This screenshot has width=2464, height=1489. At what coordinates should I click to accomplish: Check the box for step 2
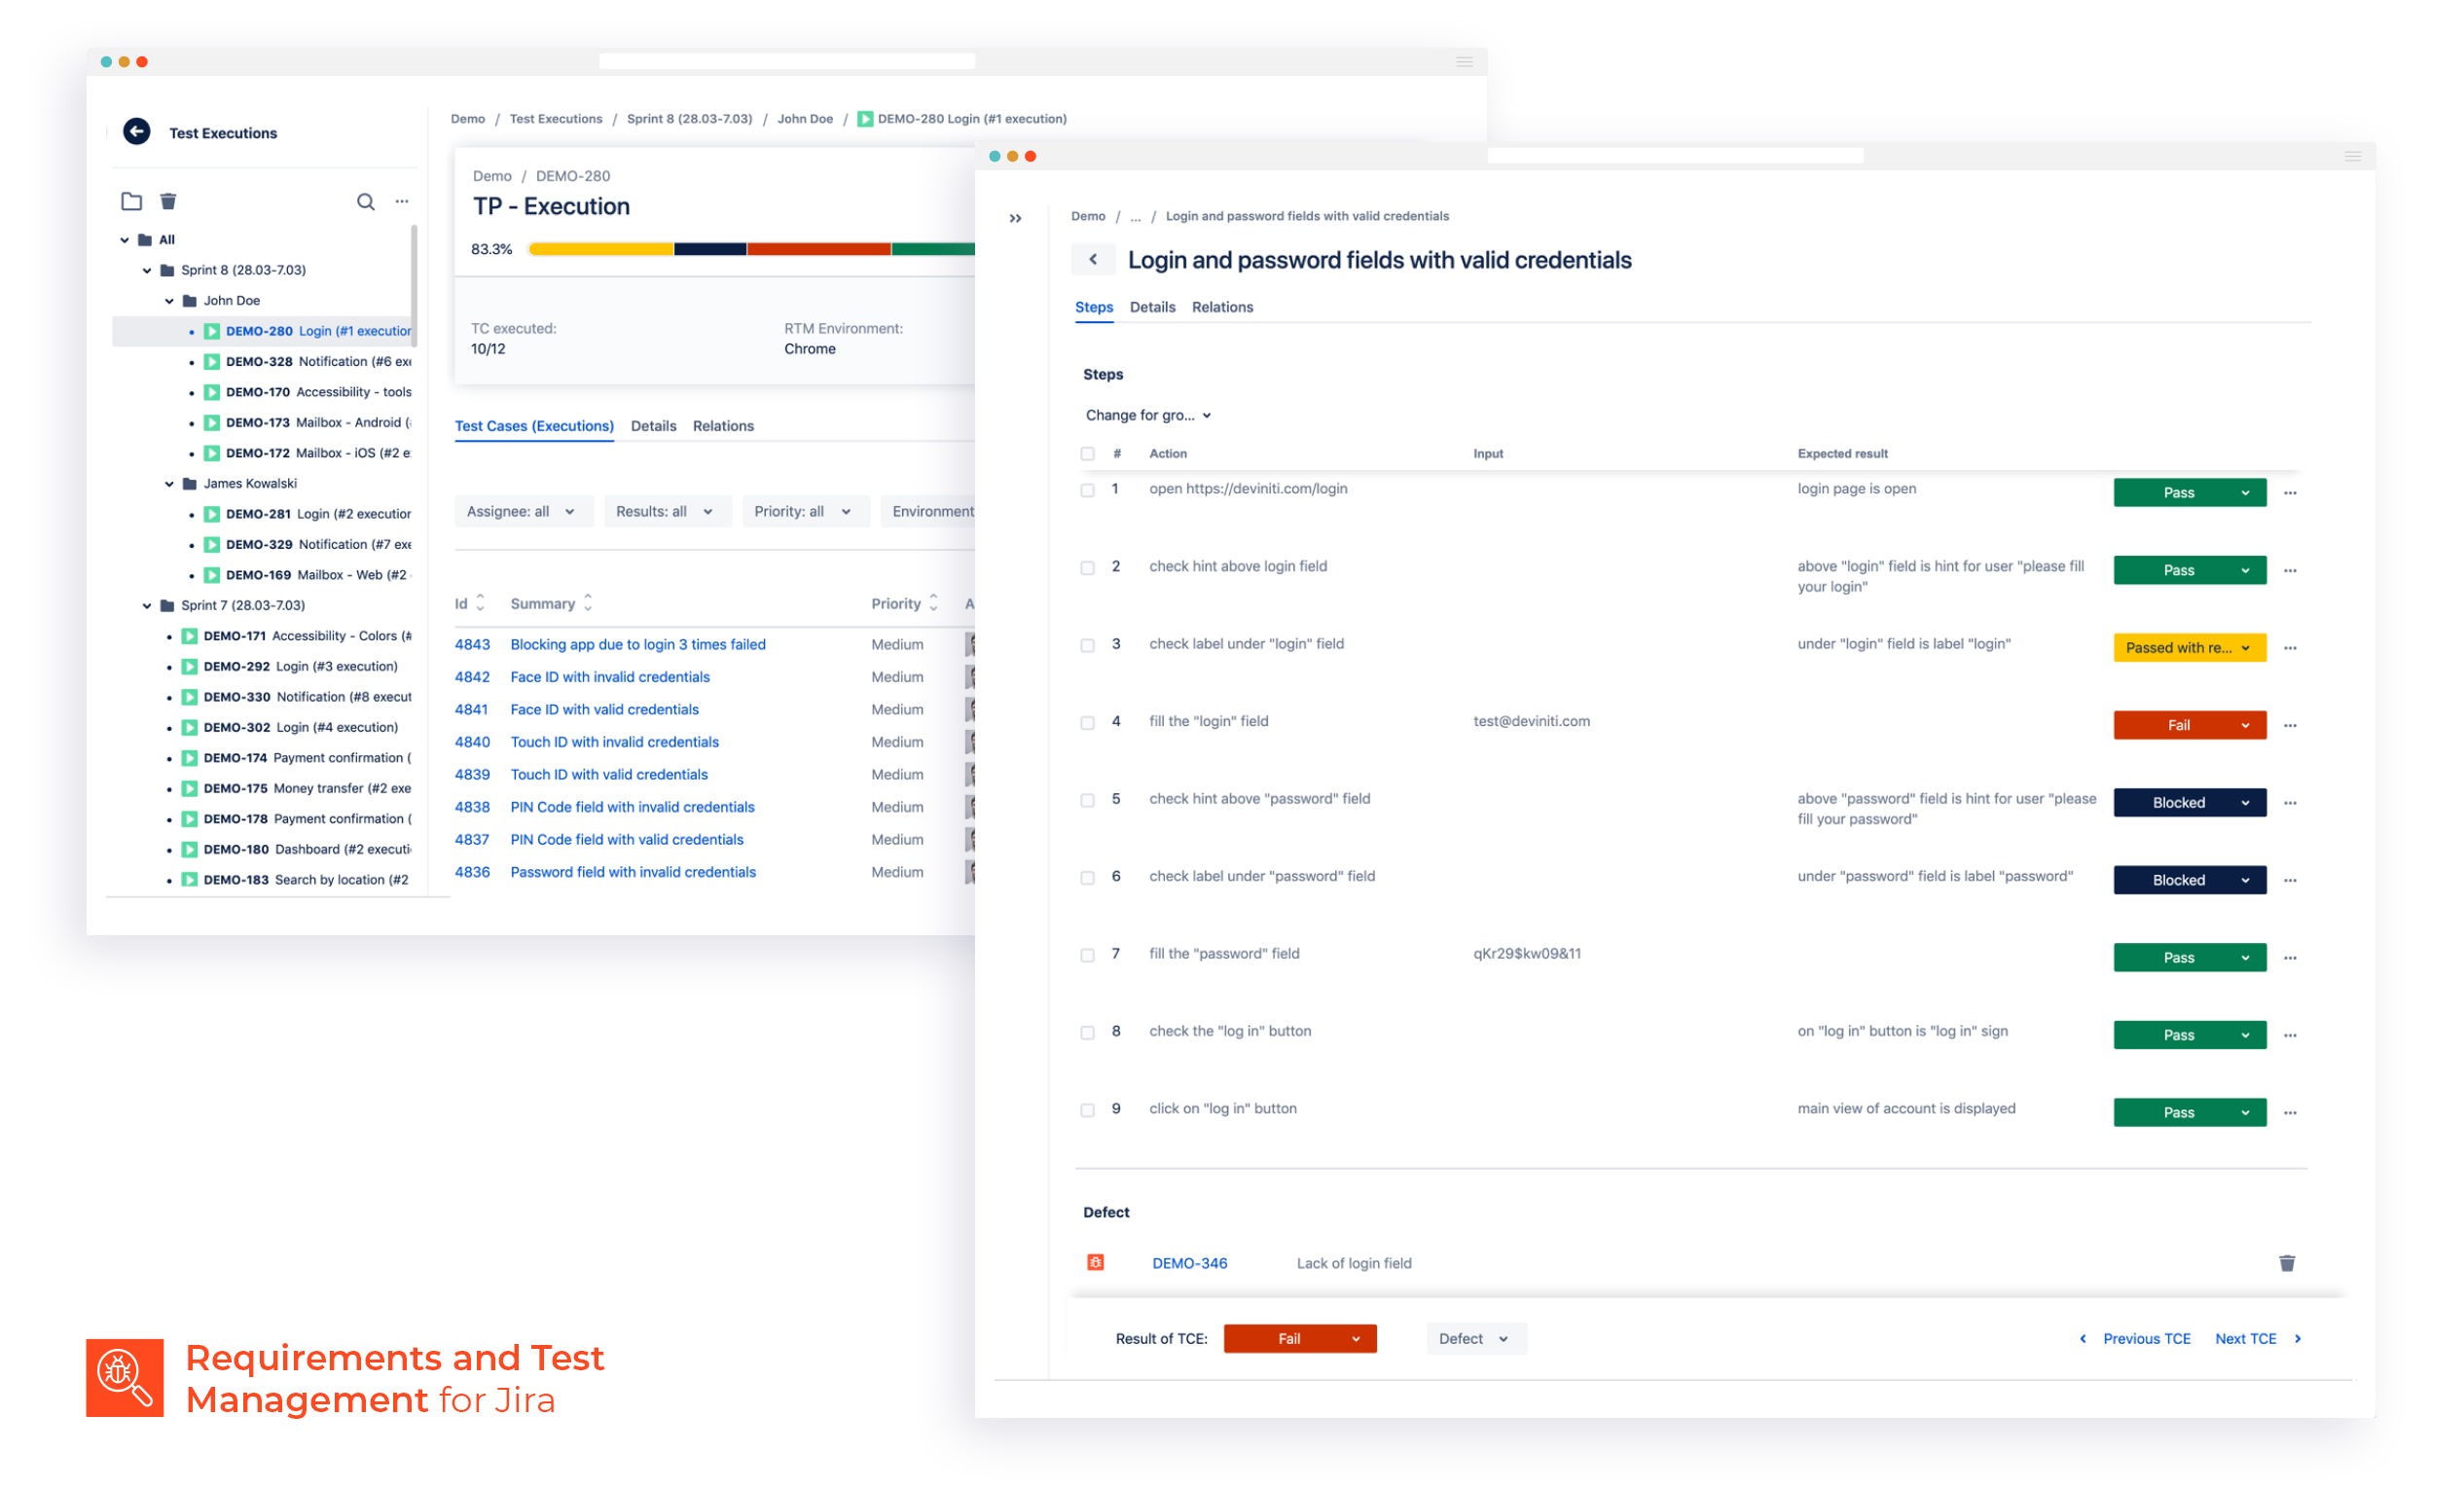click(1089, 569)
